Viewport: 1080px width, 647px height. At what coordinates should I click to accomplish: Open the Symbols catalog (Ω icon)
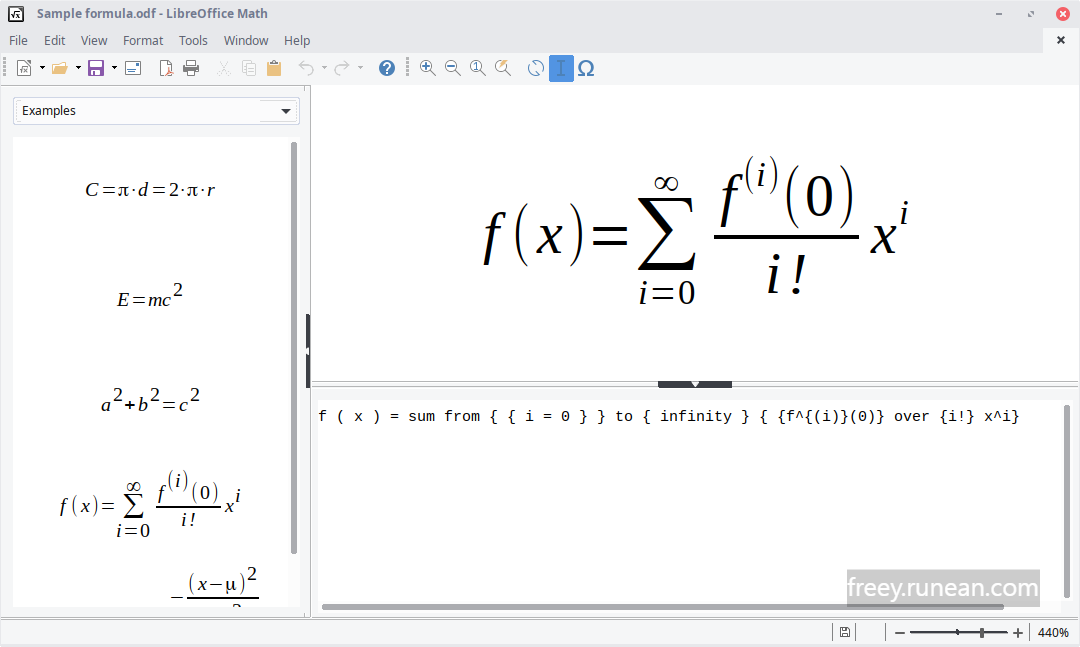pos(586,68)
